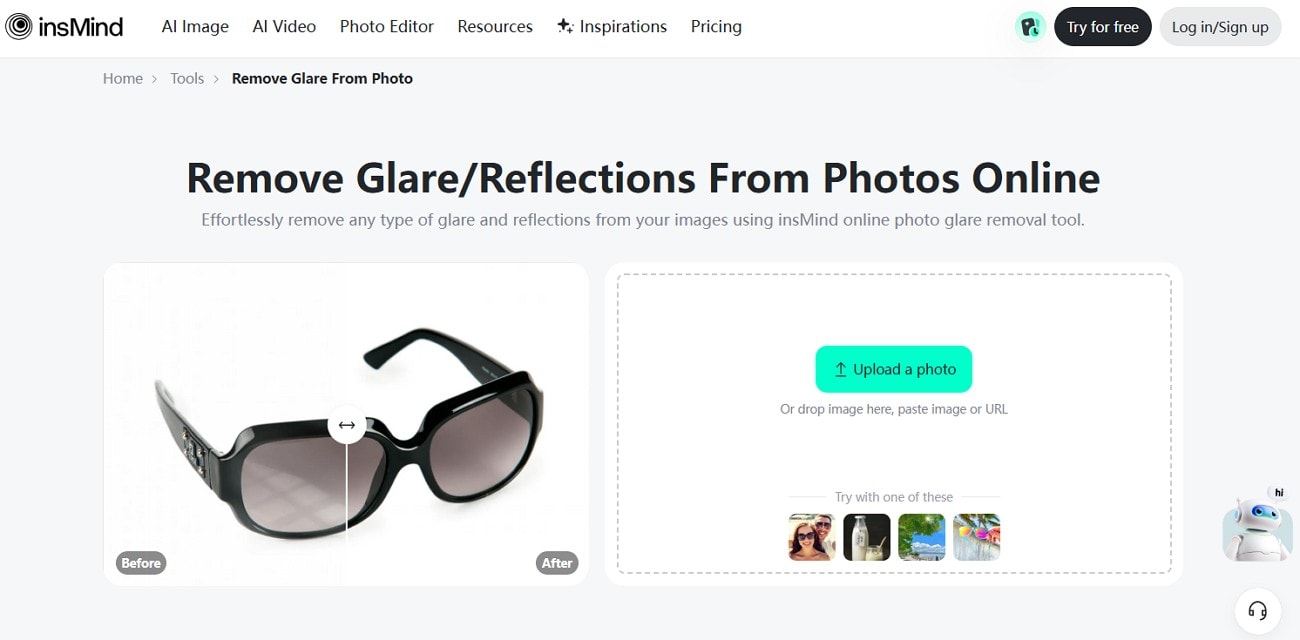
Task: Click the teal insMind app icon near Try for free
Action: coord(1029,26)
